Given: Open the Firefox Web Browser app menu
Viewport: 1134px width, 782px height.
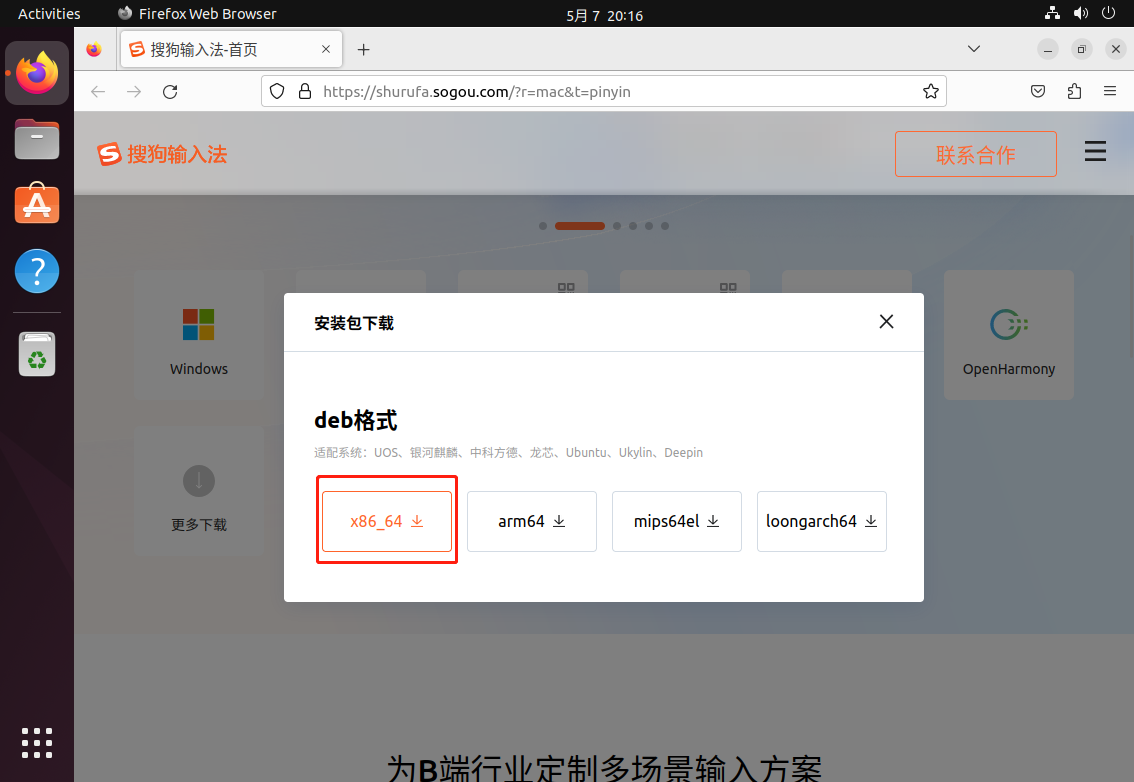Looking at the screenshot, I should tap(197, 14).
